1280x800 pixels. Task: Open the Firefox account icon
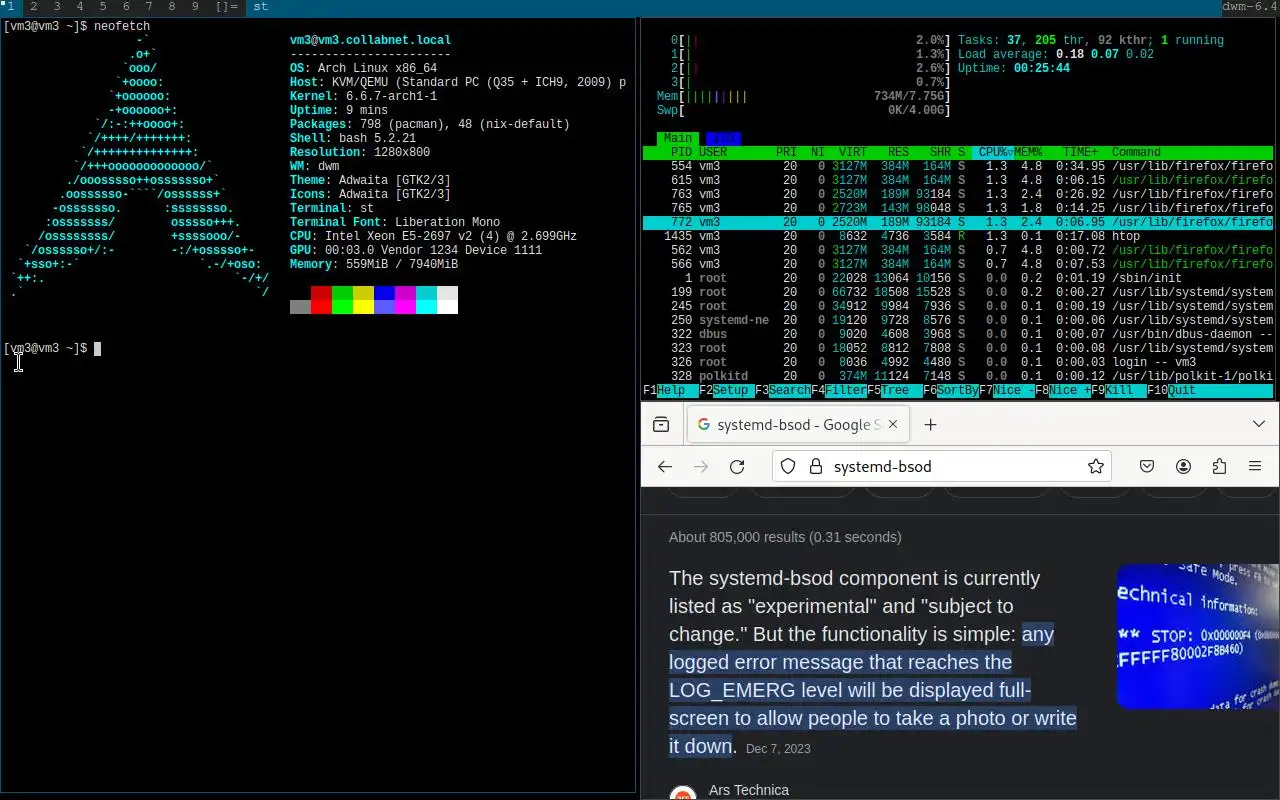tap(1183, 466)
